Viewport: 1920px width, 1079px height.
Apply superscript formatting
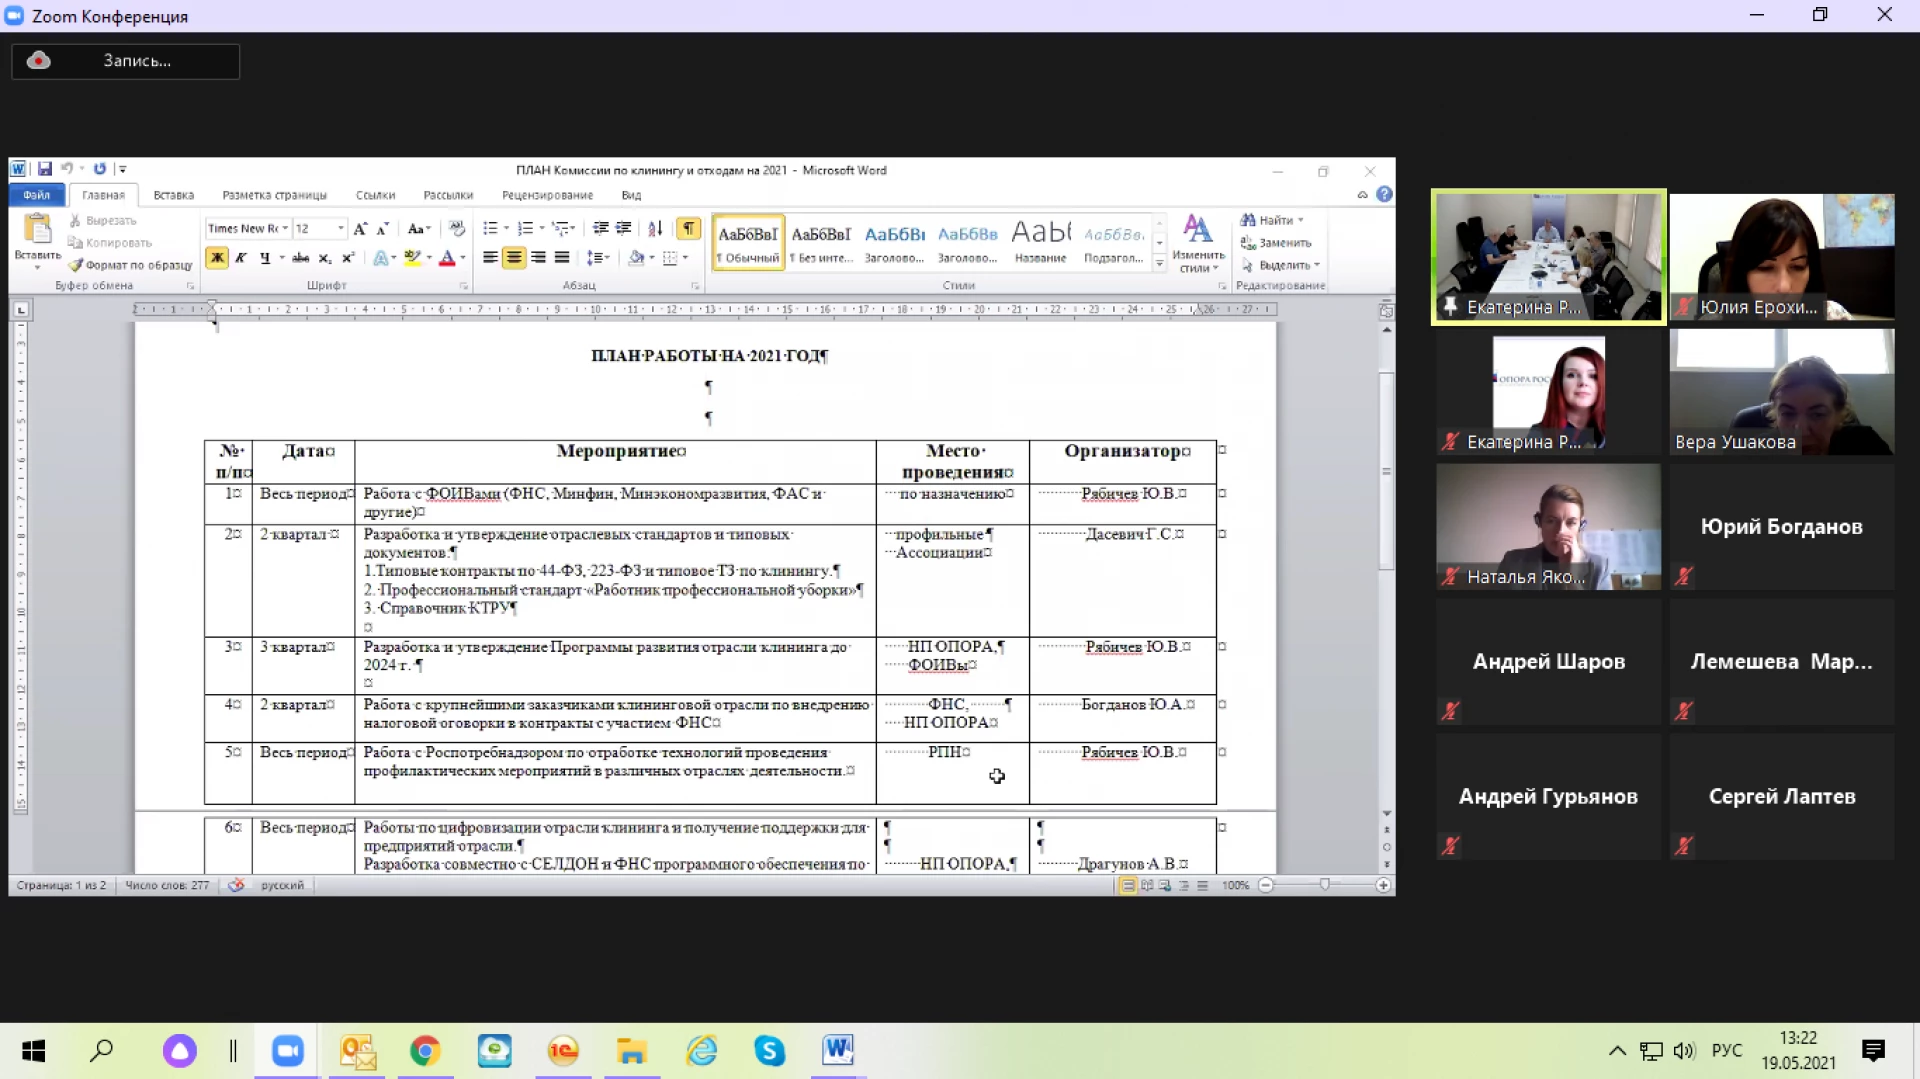pyautogui.click(x=348, y=258)
